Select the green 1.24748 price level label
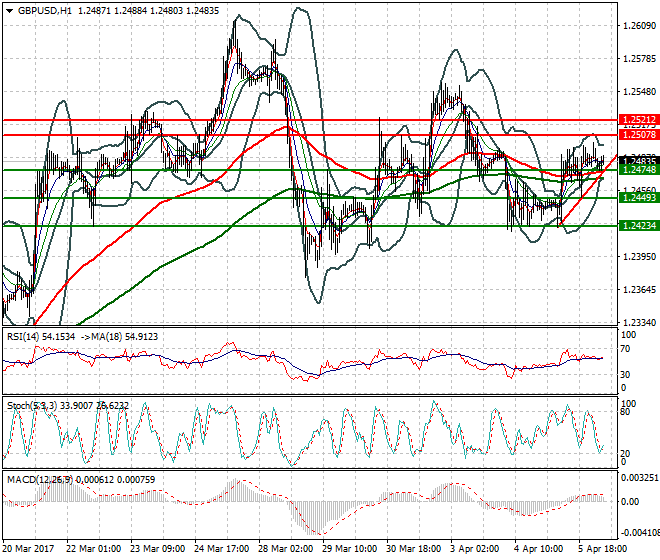Screen dimensions: 660x560 [639, 170]
